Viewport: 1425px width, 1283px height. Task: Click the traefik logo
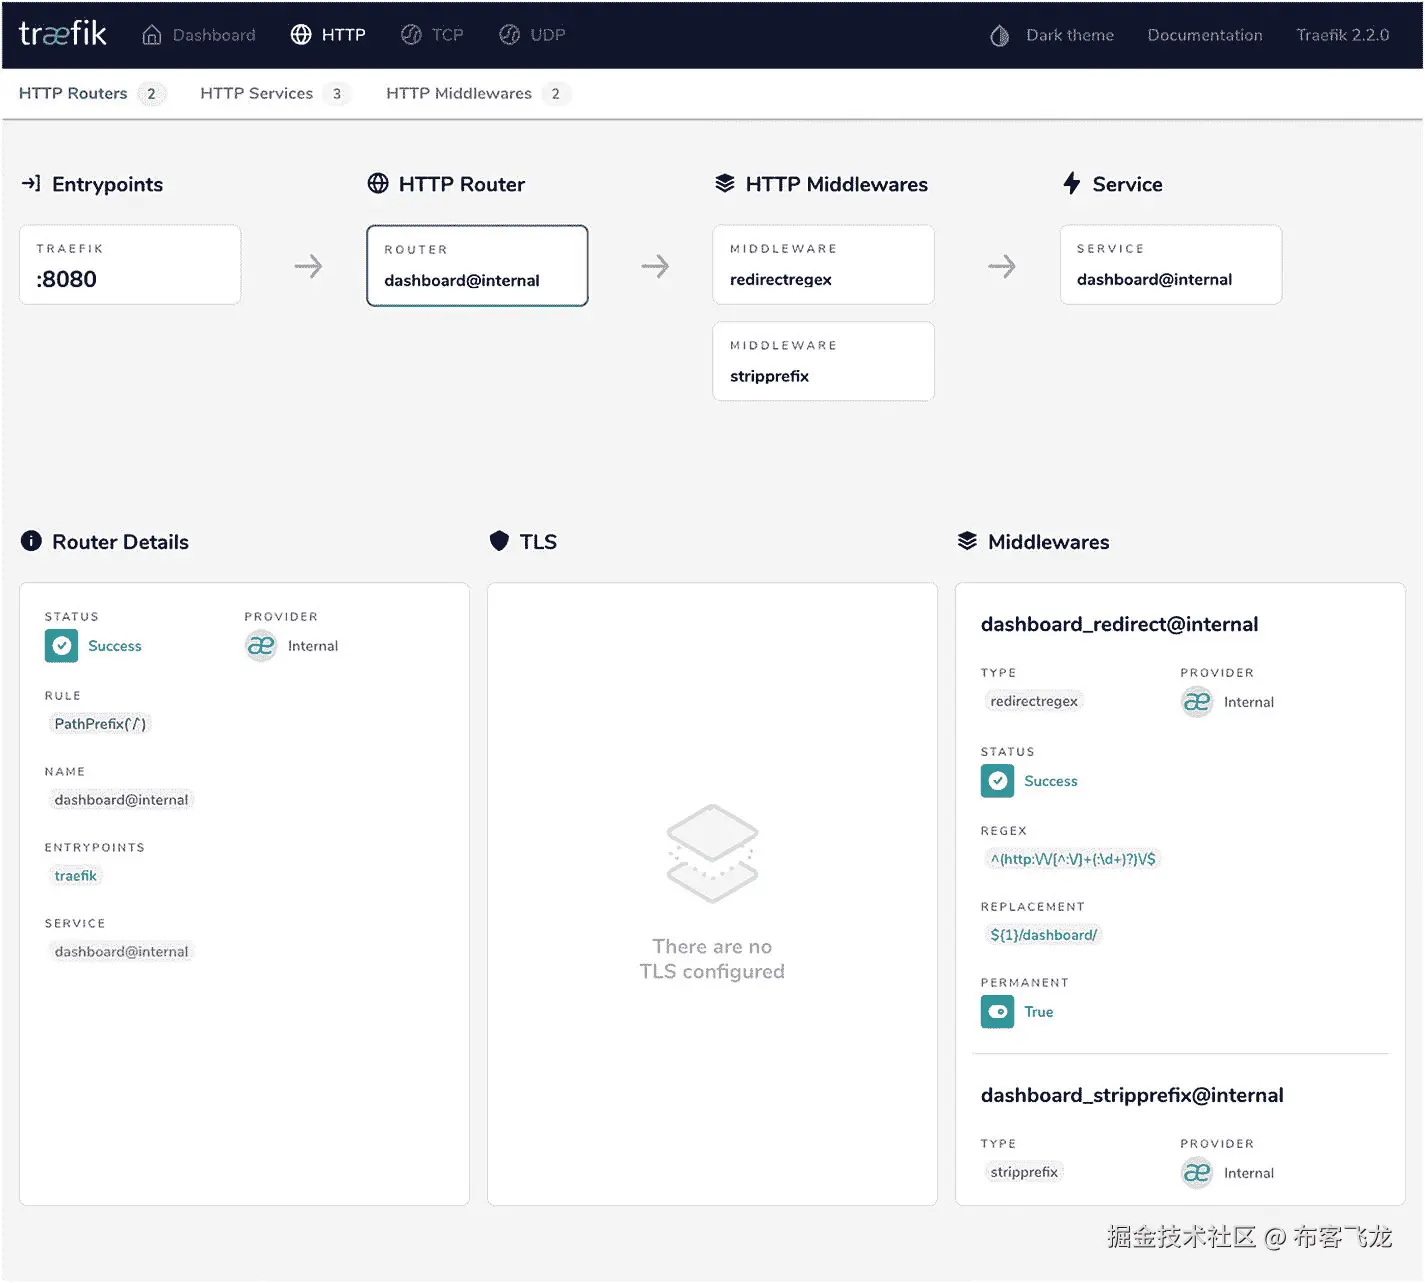(63, 34)
